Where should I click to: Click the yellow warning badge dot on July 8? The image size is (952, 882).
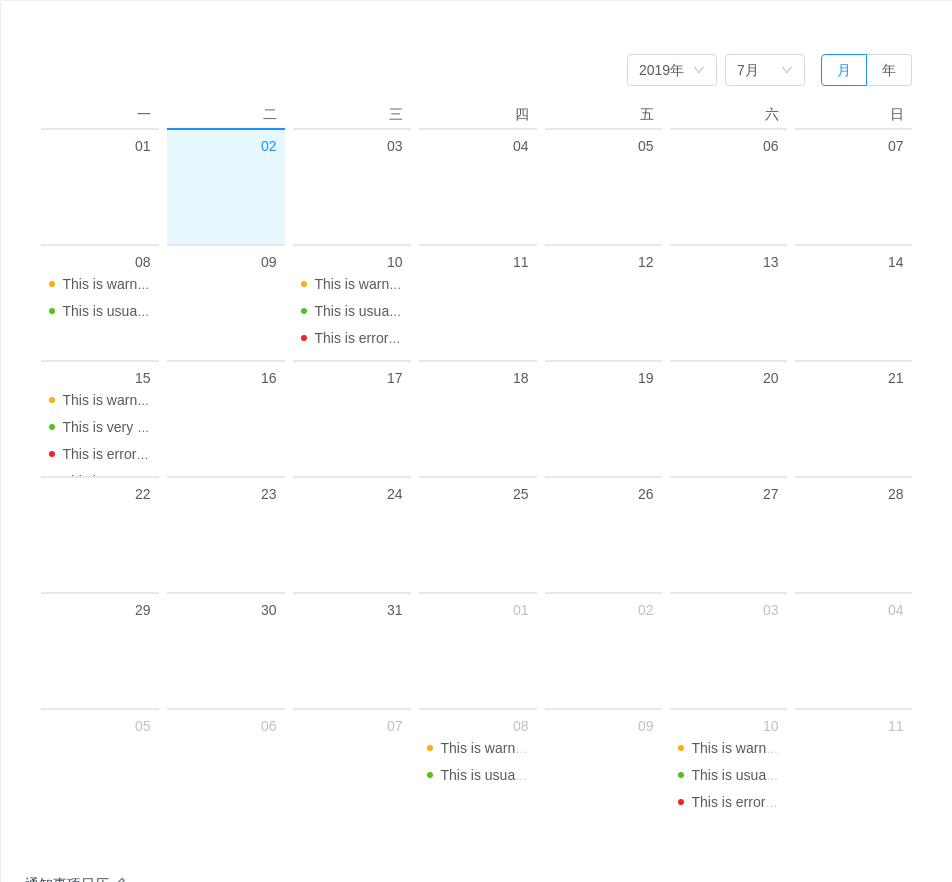coord(52,284)
